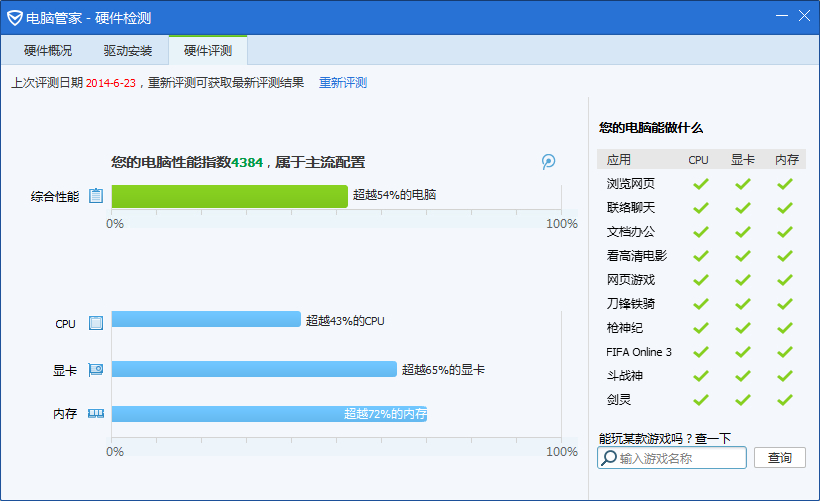Click the 超越65%的显卡 label
The image size is (820, 501).
click(443, 370)
